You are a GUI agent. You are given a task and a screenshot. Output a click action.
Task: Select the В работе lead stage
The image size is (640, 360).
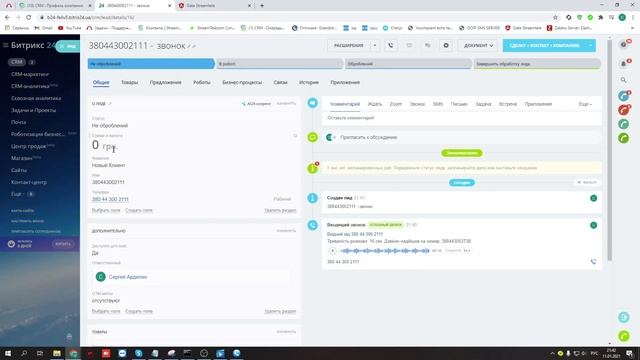(x=279, y=64)
